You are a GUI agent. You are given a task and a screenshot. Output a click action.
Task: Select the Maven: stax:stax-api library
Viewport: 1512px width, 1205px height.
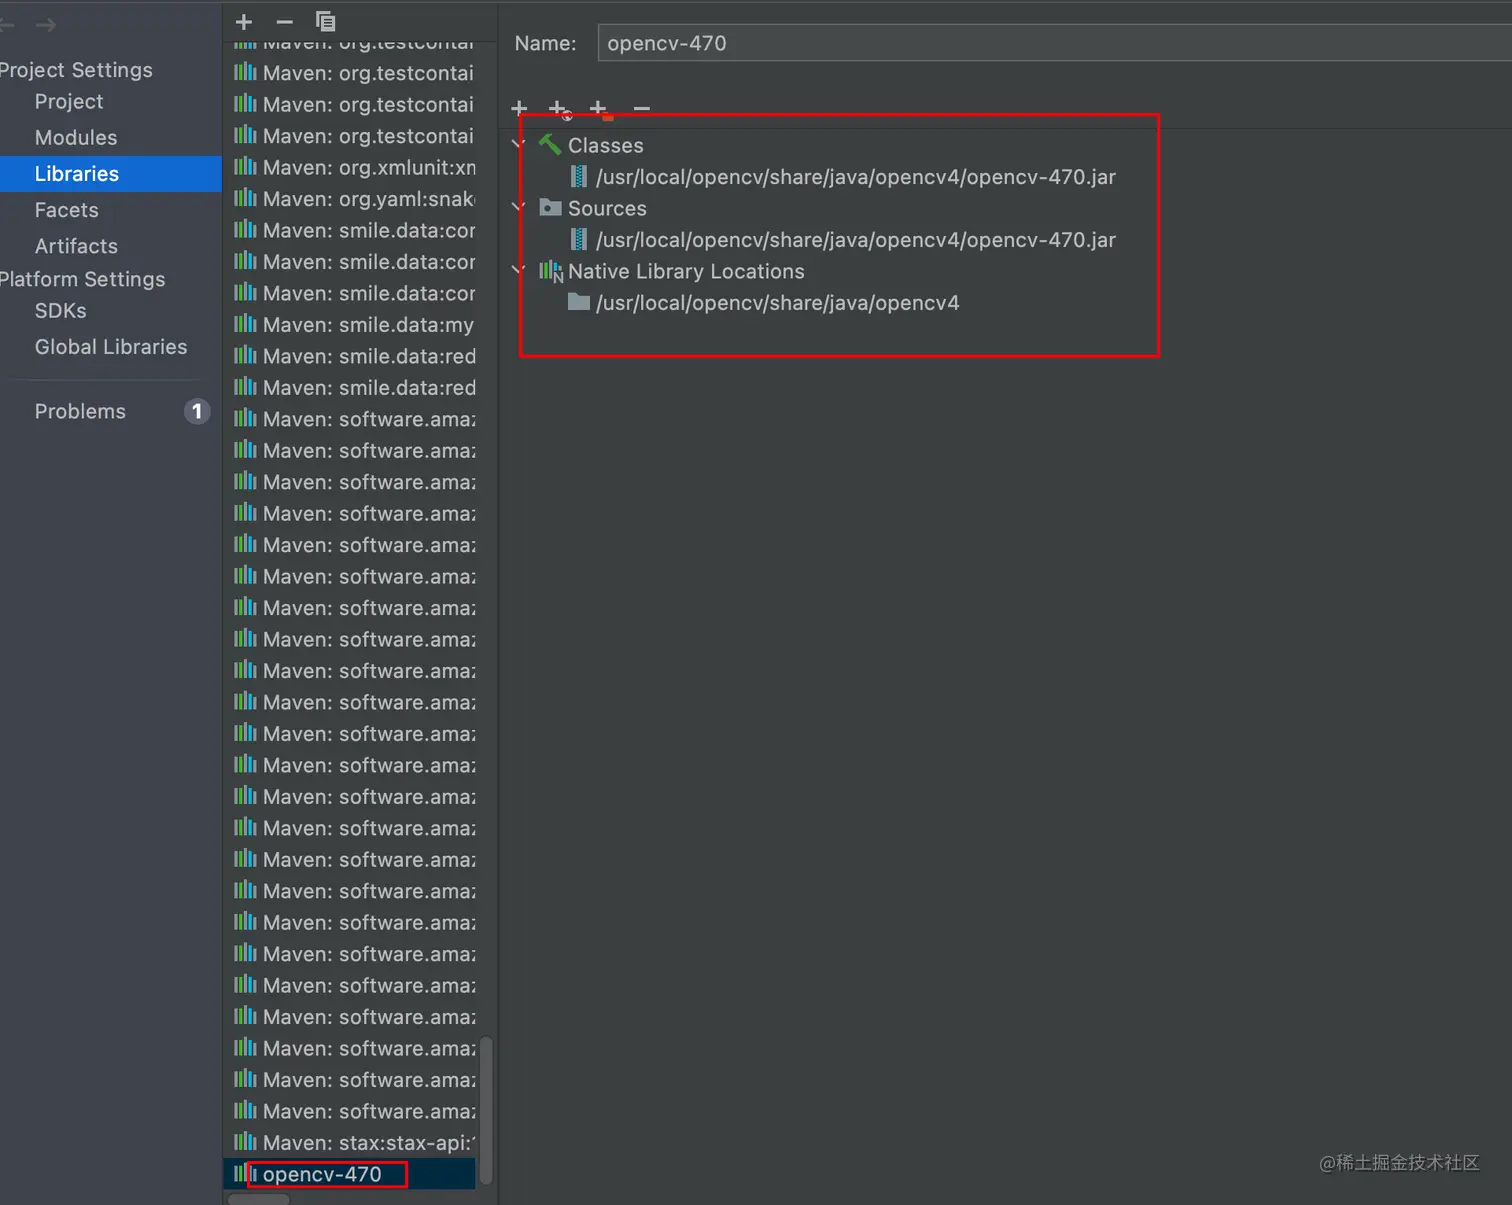350,1142
